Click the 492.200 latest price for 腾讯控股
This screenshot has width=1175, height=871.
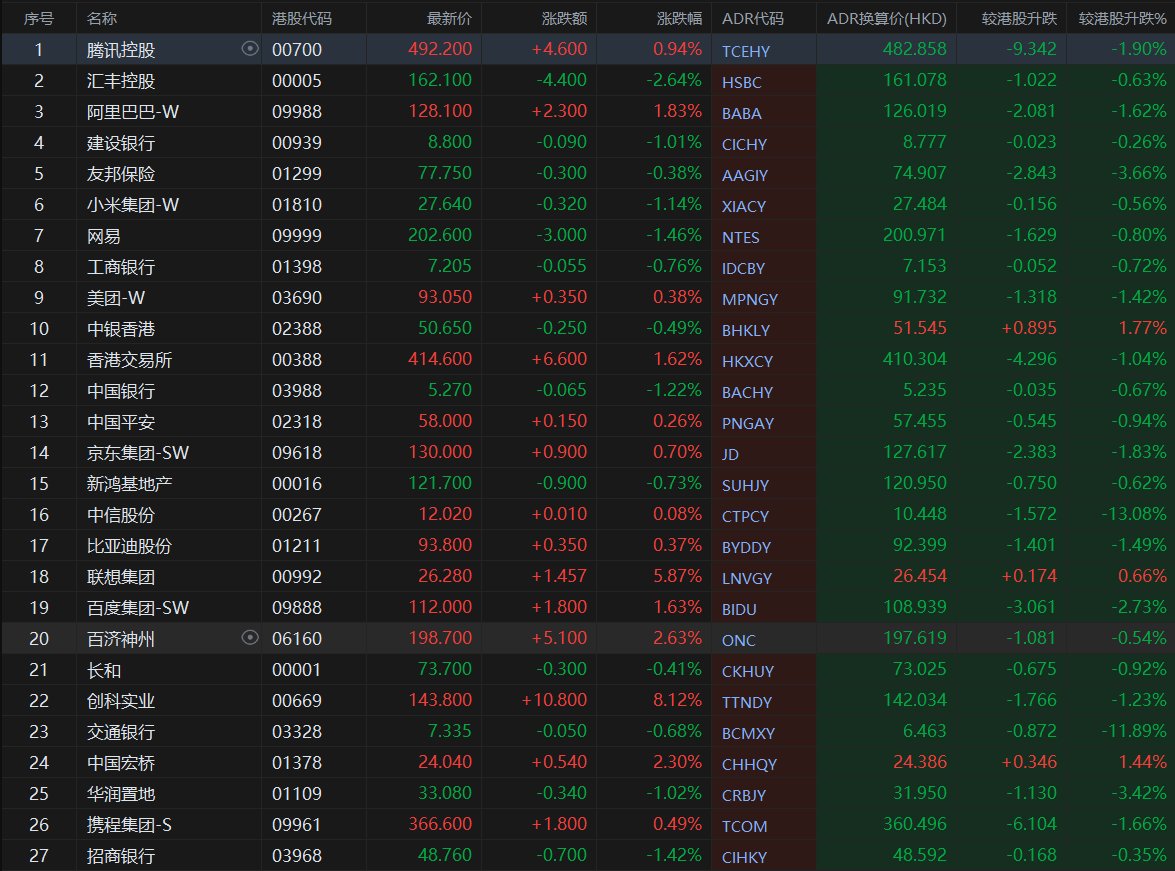click(440, 49)
